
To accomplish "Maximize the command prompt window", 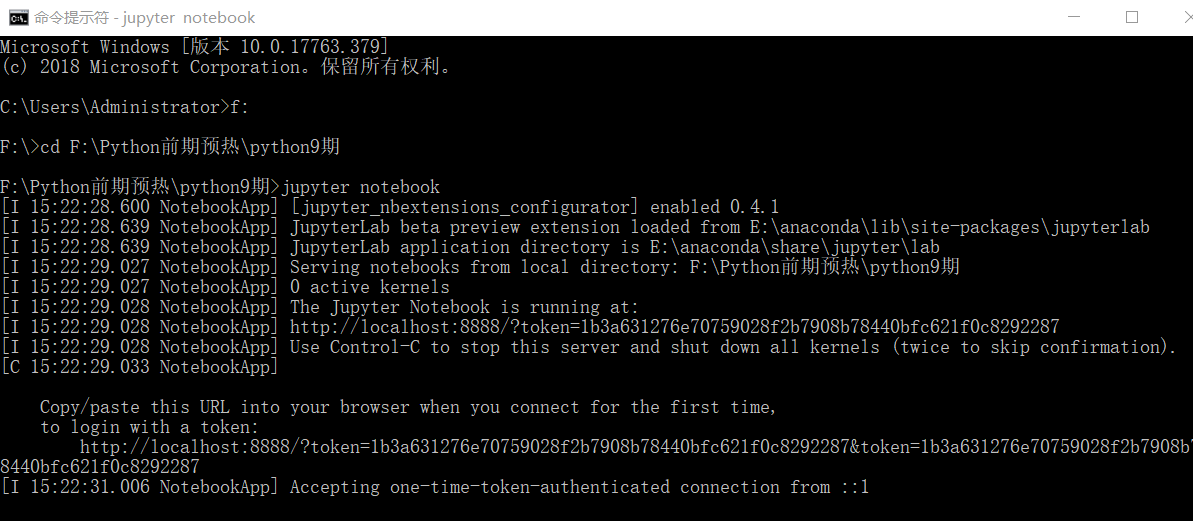I will (x=1132, y=17).
